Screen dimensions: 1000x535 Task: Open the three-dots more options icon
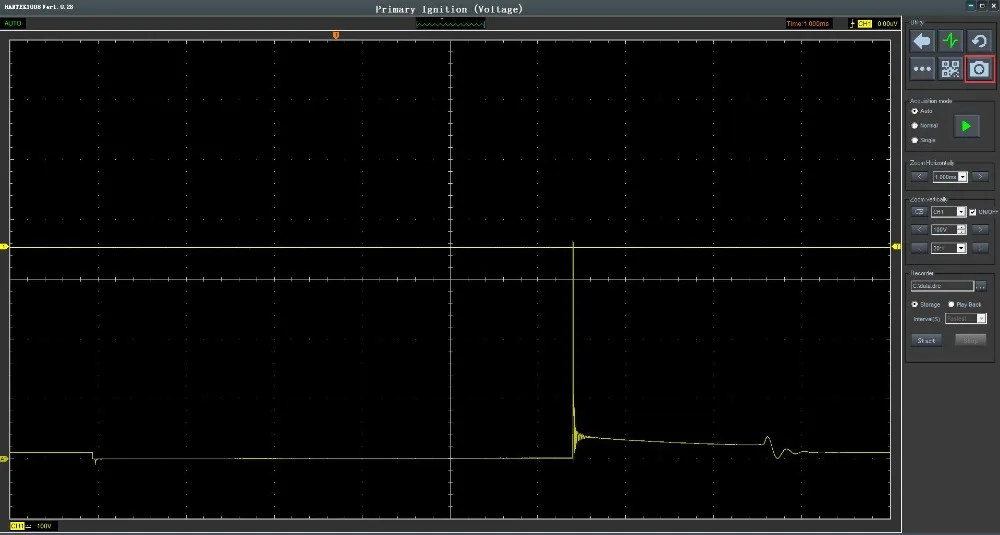tap(922, 69)
